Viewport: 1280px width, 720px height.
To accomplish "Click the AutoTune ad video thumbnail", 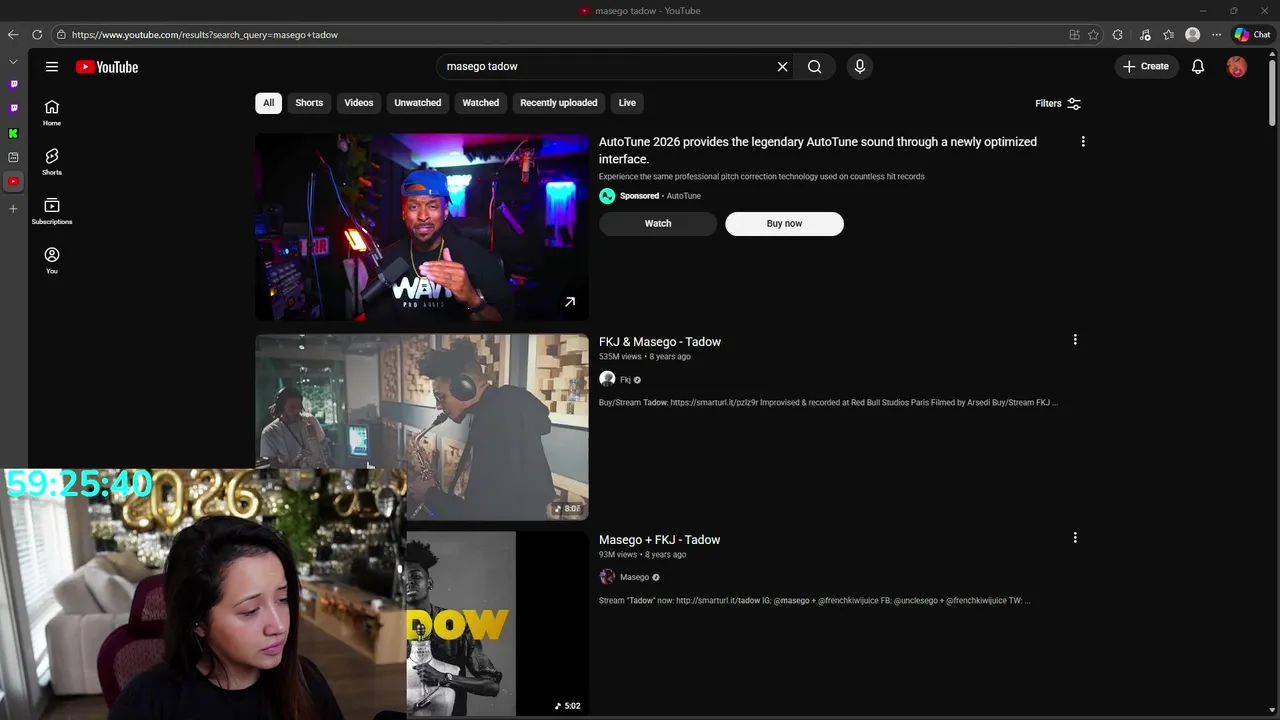I will click(421, 227).
